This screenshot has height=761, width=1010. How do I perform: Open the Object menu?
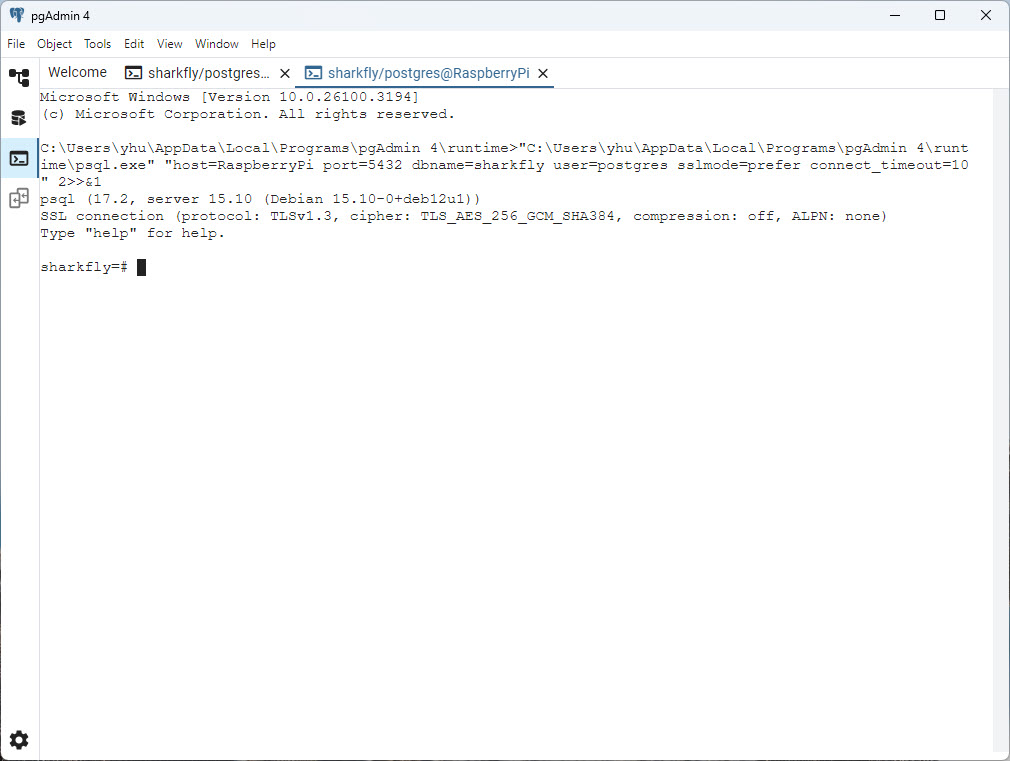click(54, 44)
